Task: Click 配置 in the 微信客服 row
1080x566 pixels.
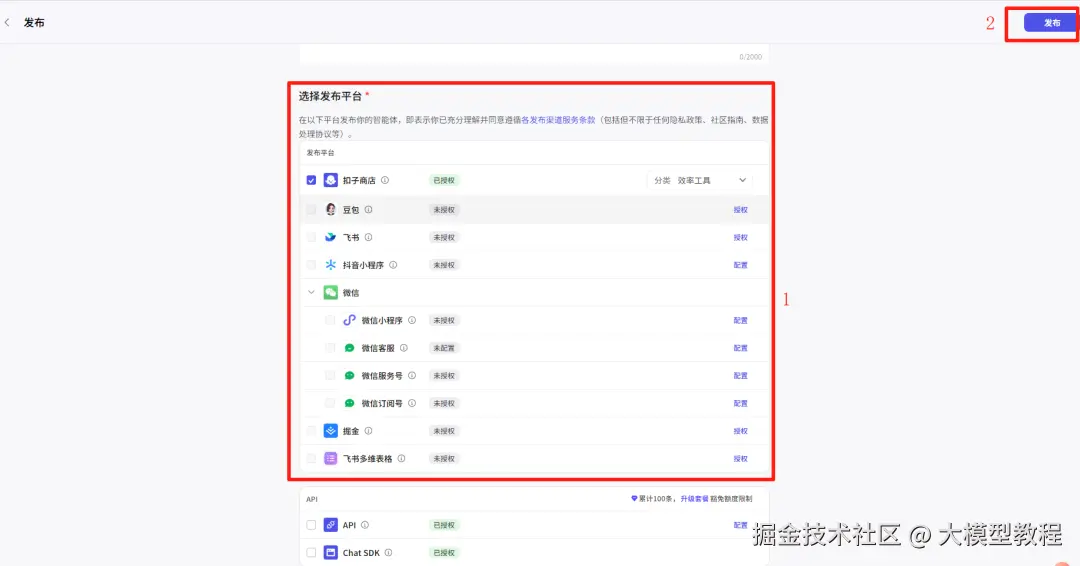Action: (x=740, y=348)
